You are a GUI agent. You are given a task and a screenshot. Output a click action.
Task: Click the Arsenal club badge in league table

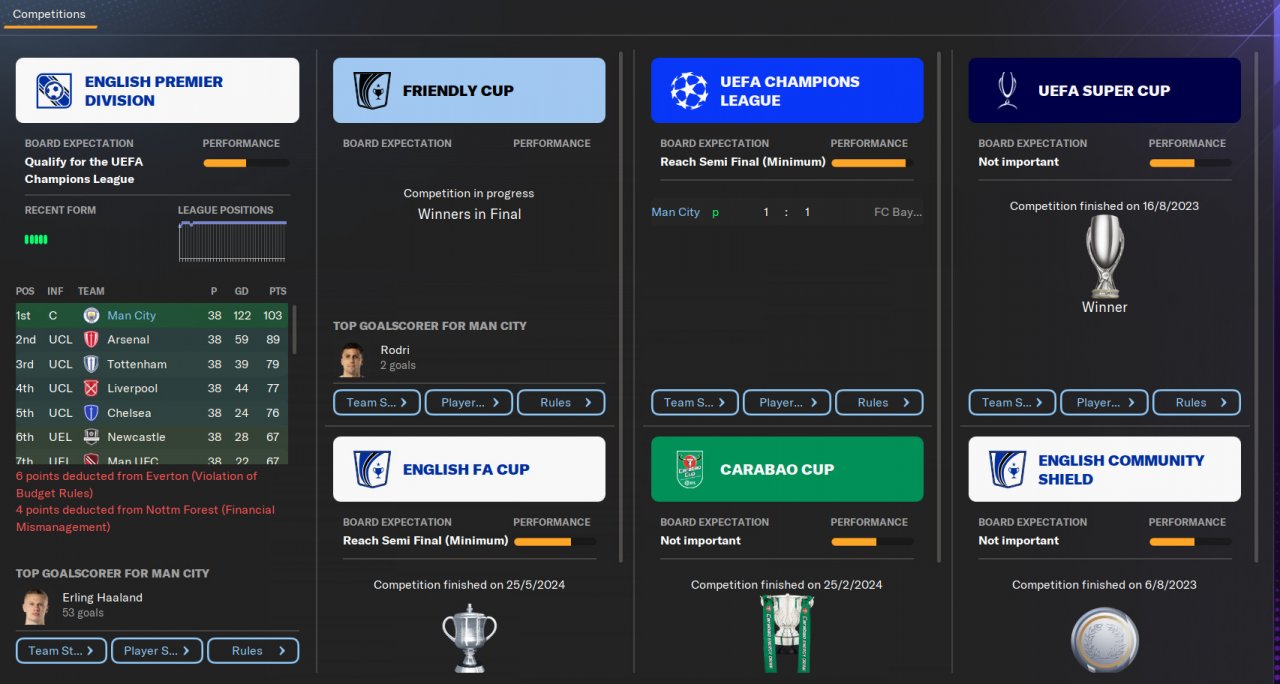91,340
